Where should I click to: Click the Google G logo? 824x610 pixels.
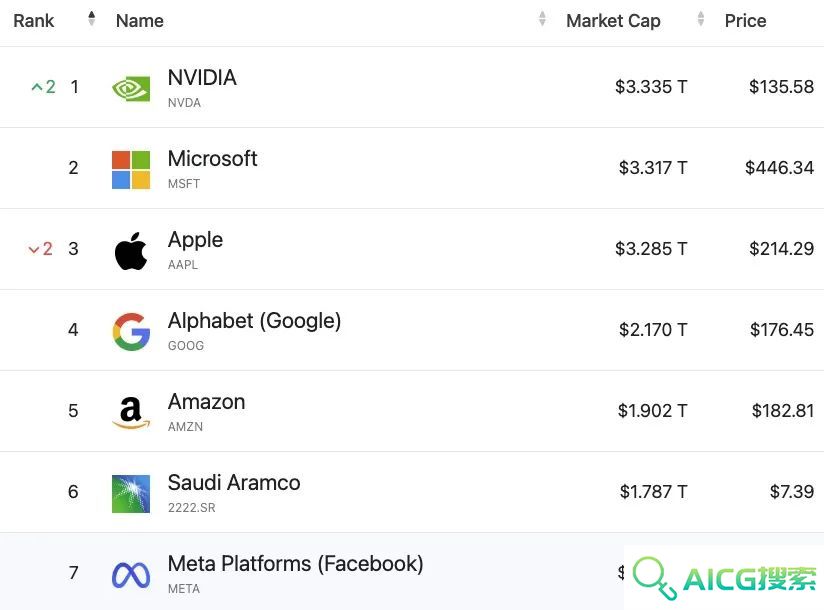click(x=131, y=332)
